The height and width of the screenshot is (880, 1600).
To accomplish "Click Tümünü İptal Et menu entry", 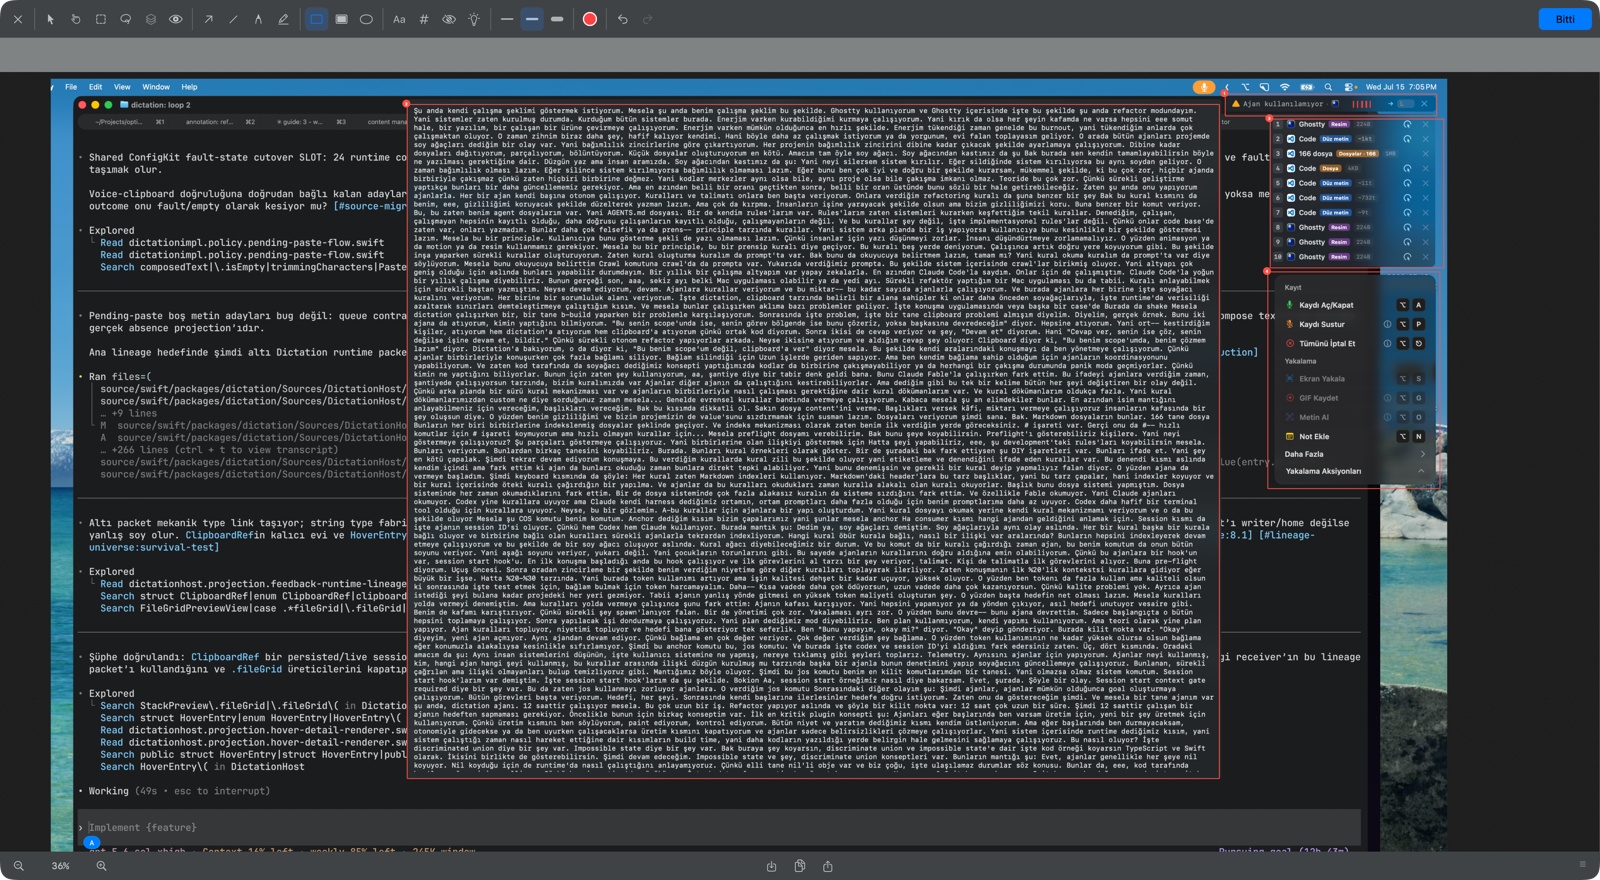I will pyautogui.click(x=1355, y=343).
